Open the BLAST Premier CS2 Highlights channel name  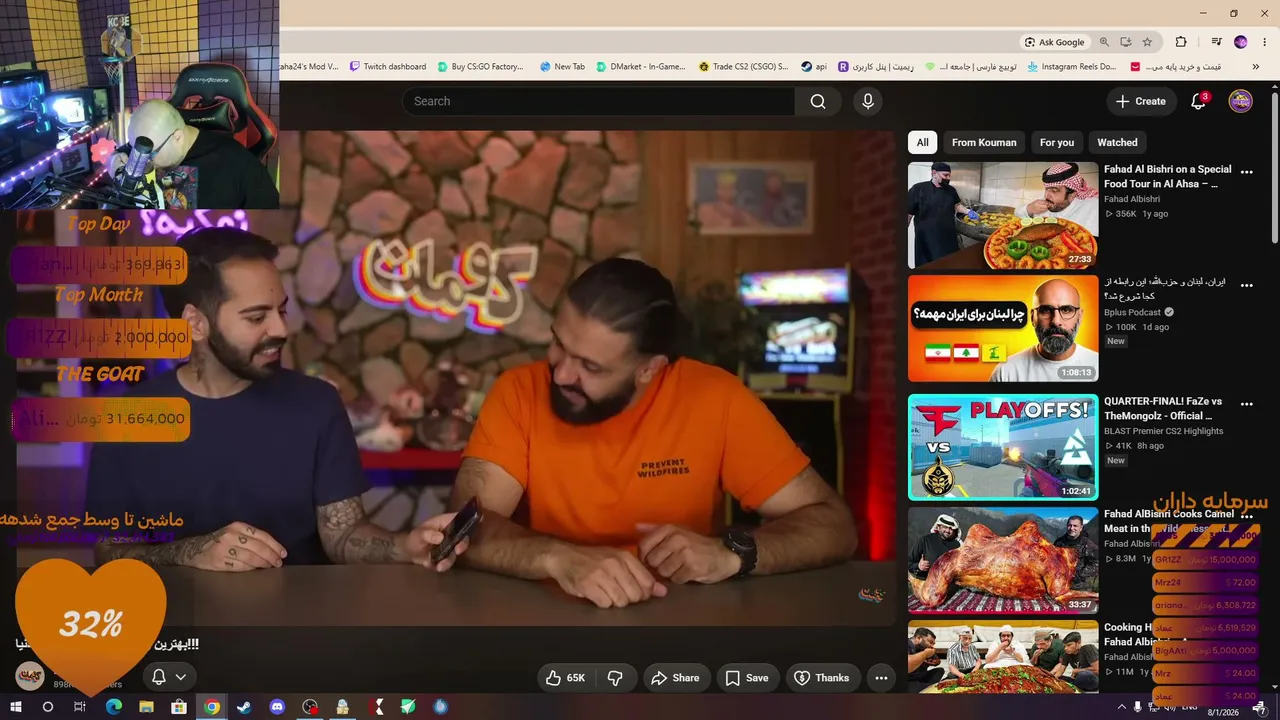coord(1163,431)
